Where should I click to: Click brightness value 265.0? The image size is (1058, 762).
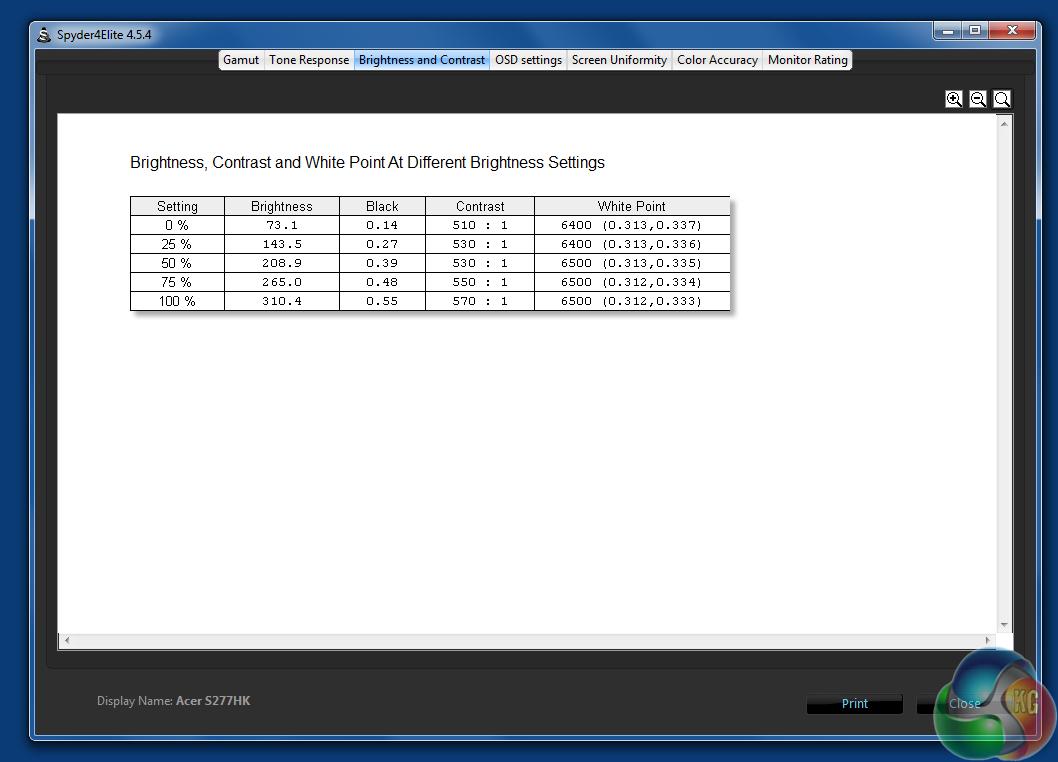point(282,282)
